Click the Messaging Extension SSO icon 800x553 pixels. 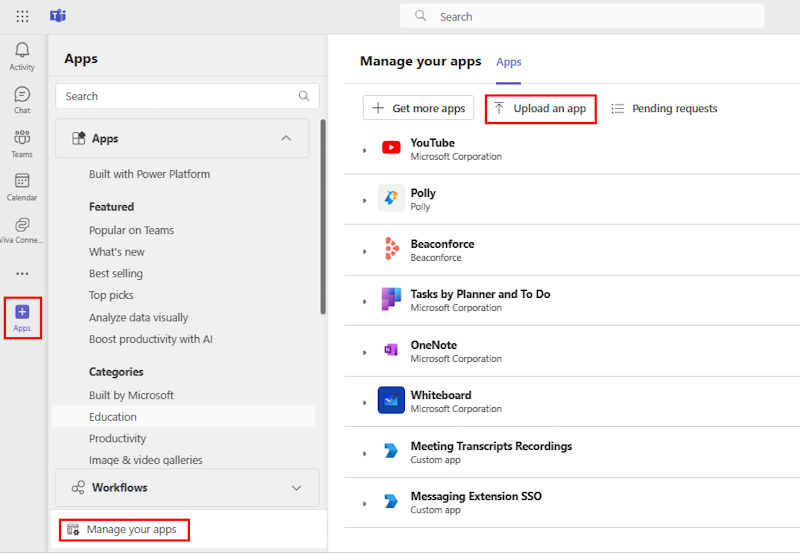coord(391,501)
